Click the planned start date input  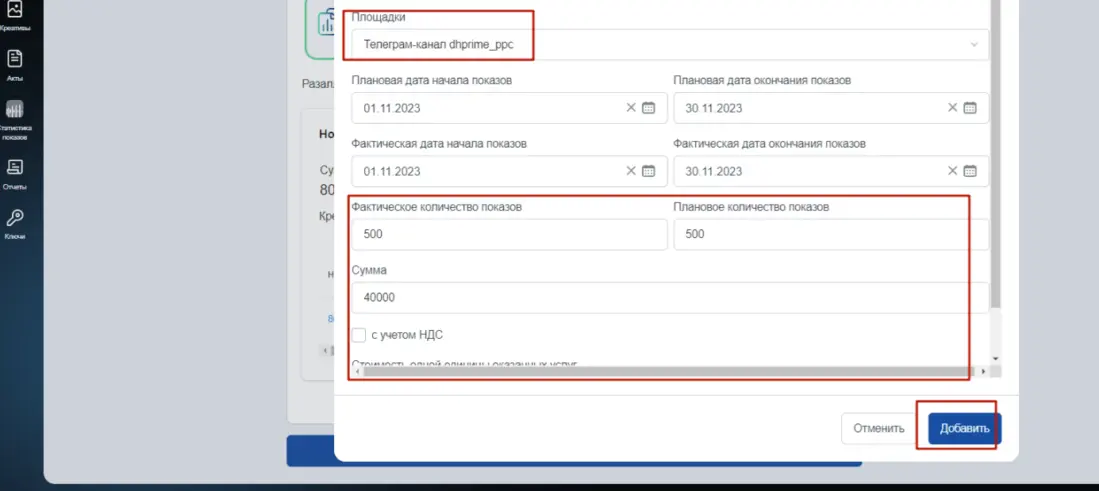point(510,108)
